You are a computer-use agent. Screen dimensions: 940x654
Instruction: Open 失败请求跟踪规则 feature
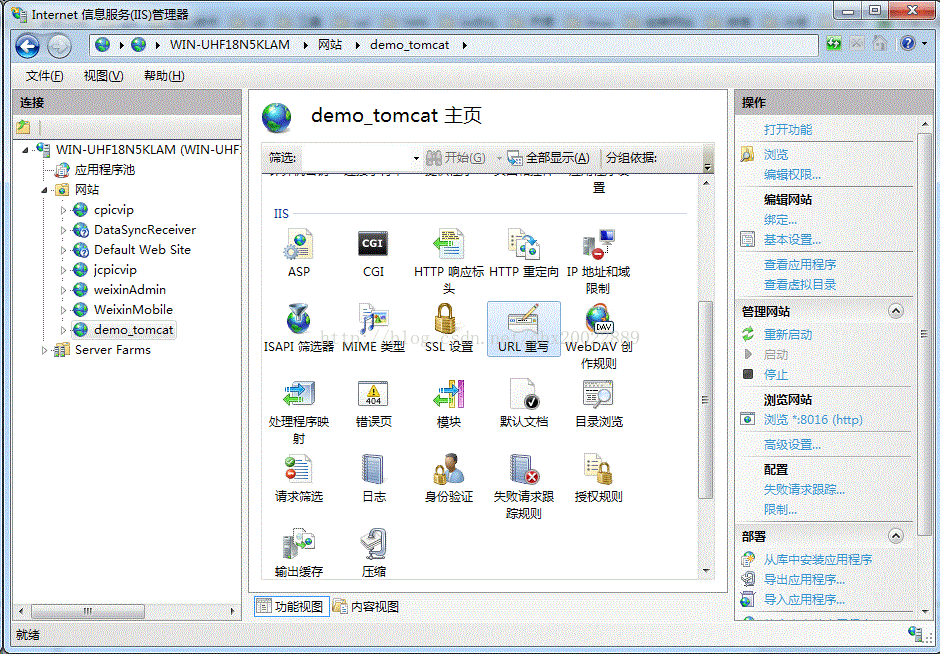(x=523, y=486)
